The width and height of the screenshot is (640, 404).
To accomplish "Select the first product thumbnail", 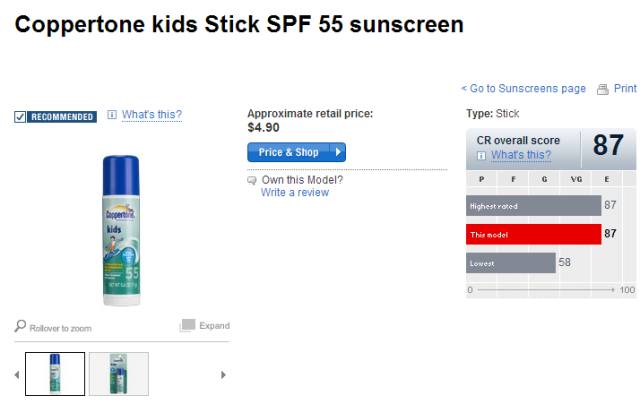I will pyautogui.click(x=54, y=374).
